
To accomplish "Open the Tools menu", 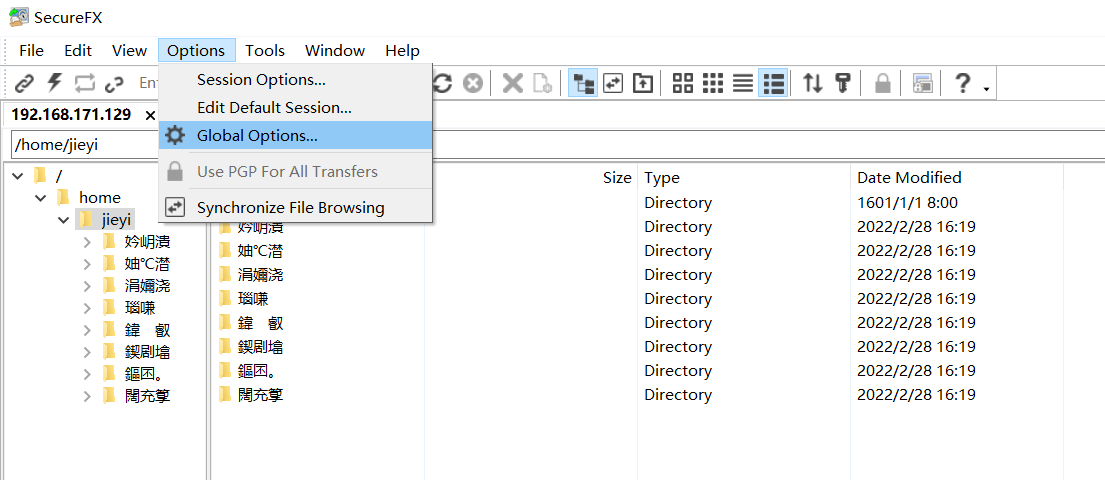I will pos(265,51).
